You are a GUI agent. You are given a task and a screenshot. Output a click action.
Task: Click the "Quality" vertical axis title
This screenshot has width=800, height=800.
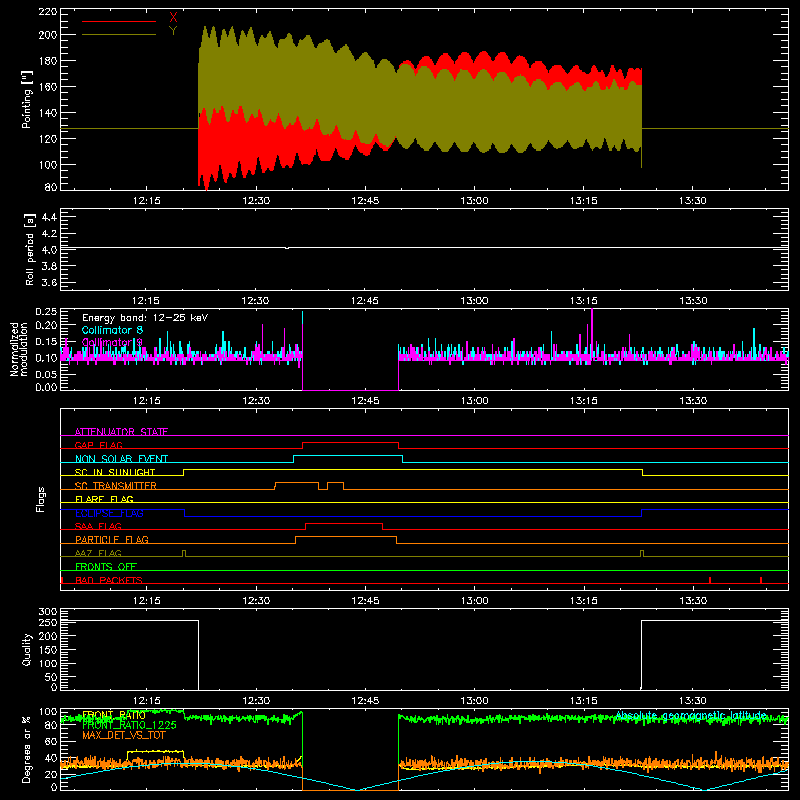[x=27, y=649]
